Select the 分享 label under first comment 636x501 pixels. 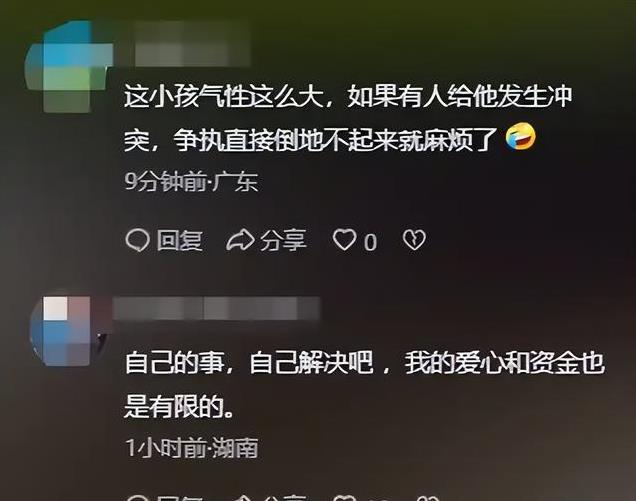283,241
